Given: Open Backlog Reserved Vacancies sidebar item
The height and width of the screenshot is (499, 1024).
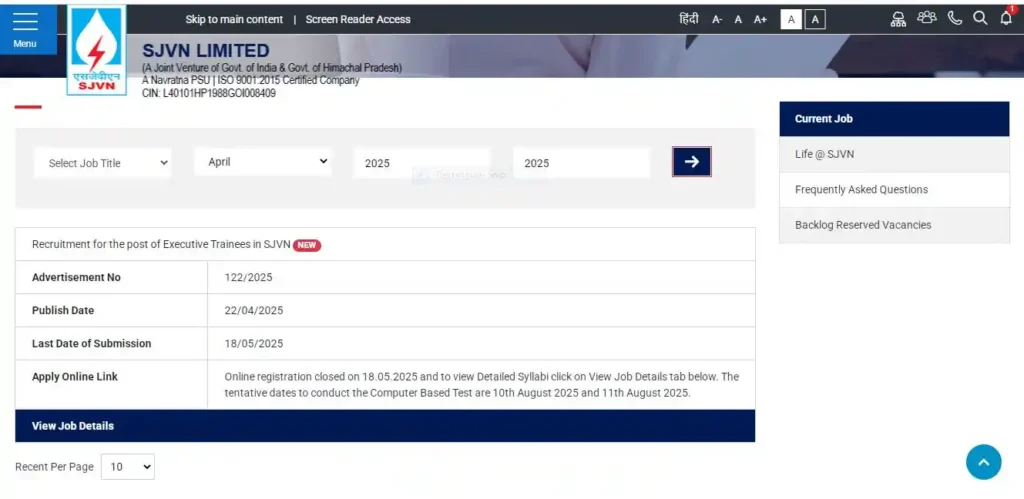Looking at the screenshot, I should tap(894, 225).
